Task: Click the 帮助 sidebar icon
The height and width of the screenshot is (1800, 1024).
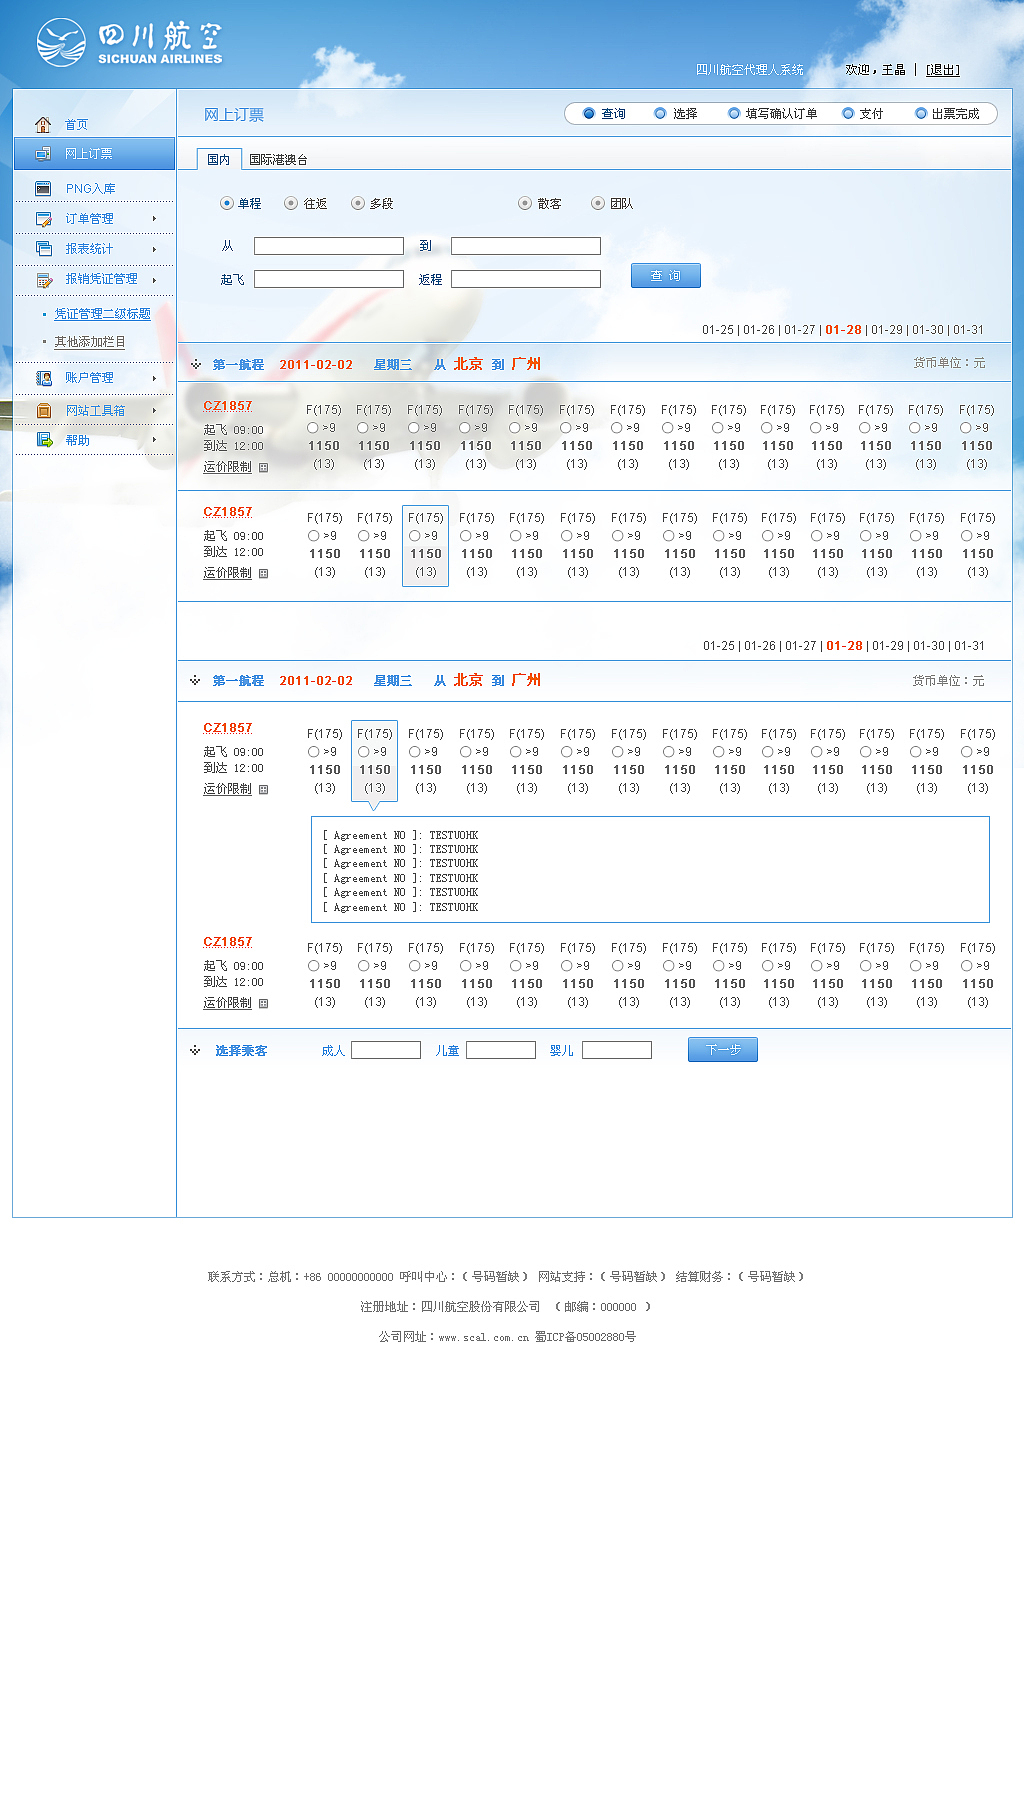Action: (43, 440)
